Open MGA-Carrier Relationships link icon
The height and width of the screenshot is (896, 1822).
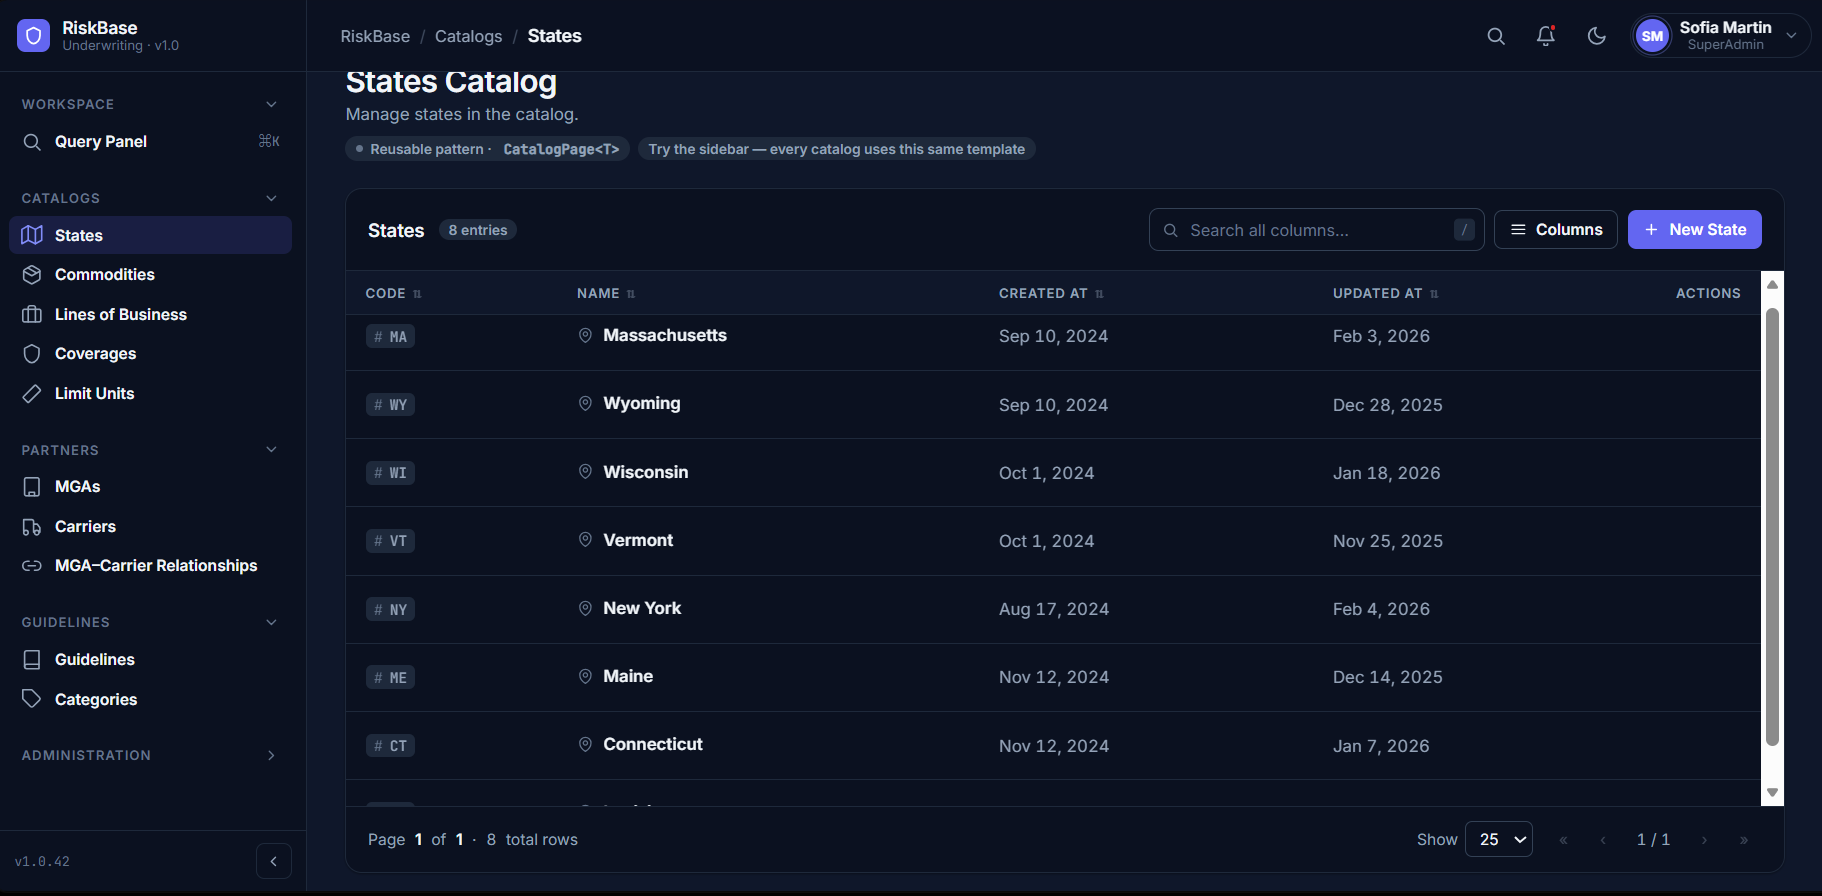click(x=32, y=566)
